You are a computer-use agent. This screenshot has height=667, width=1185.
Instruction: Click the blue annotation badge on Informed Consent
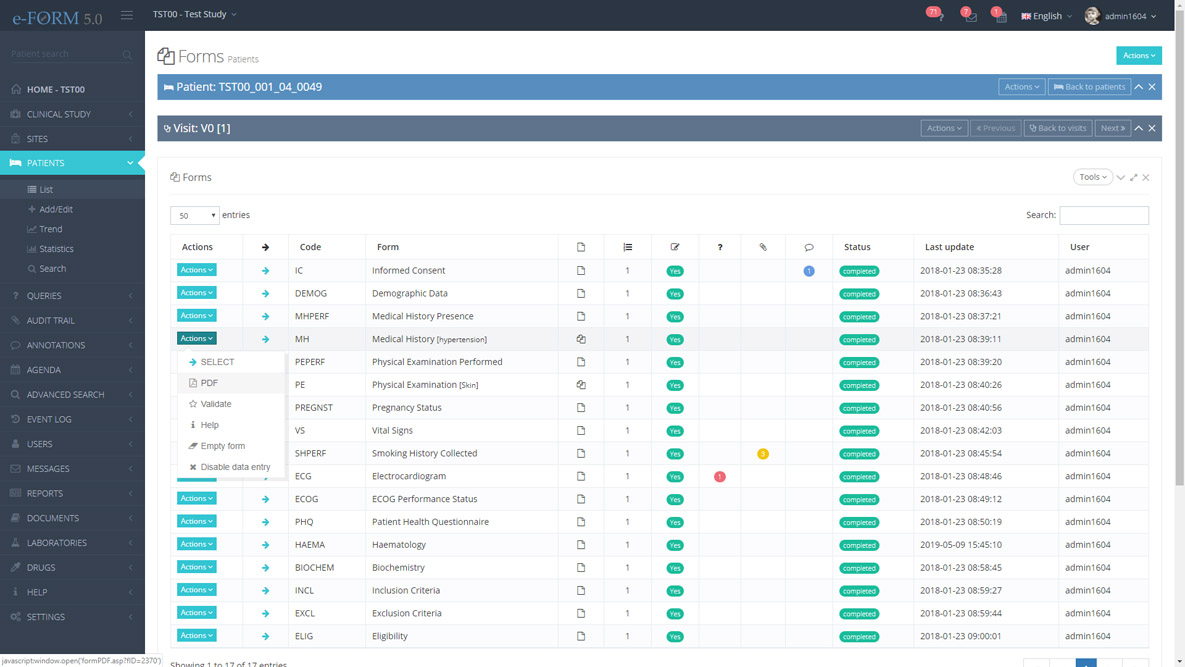tap(808, 271)
